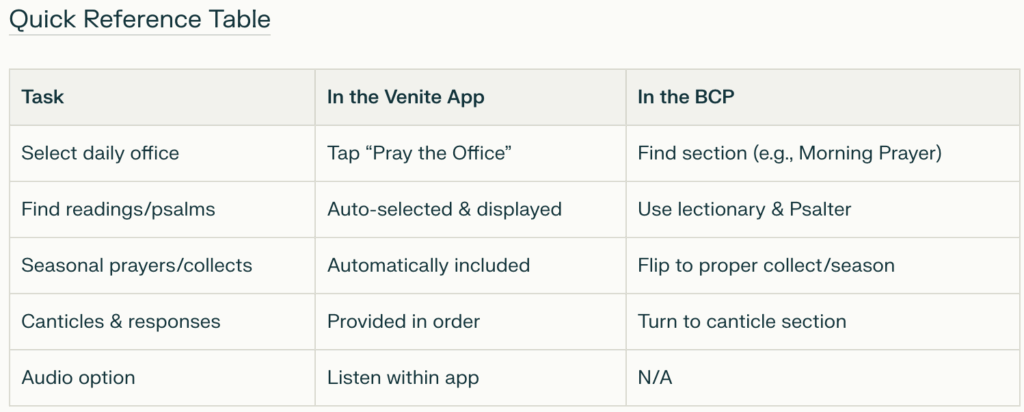Image resolution: width=1024 pixels, height=412 pixels.
Task: Click the Automatically included cell
Action: coord(470,266)
